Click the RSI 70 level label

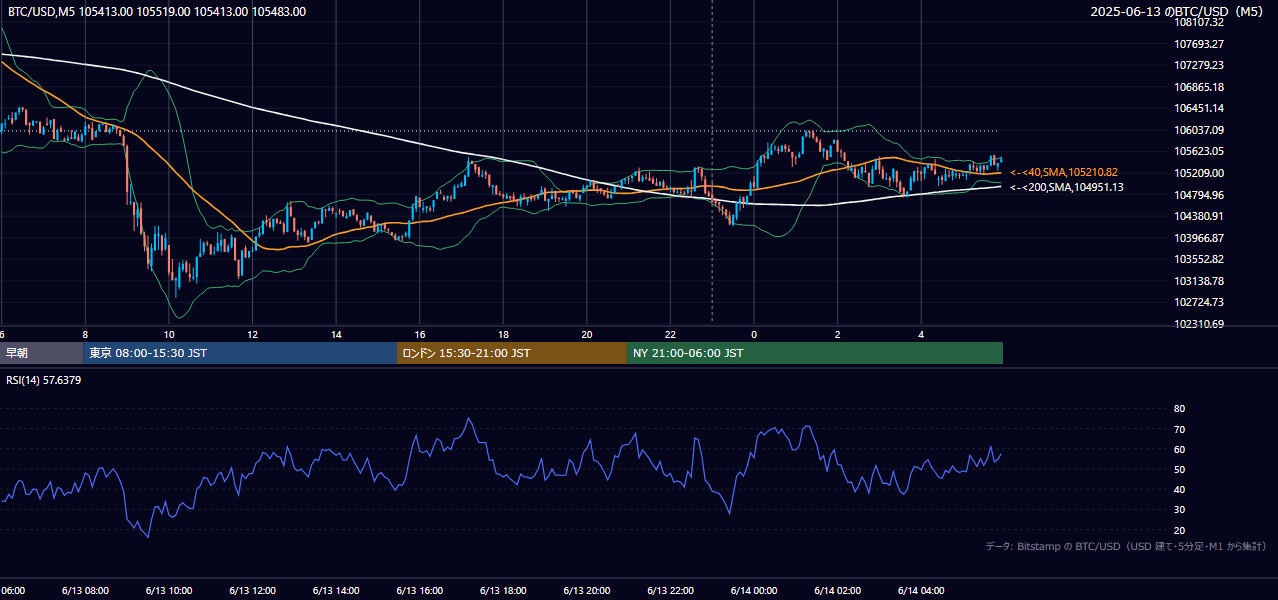coord(1179,429)
